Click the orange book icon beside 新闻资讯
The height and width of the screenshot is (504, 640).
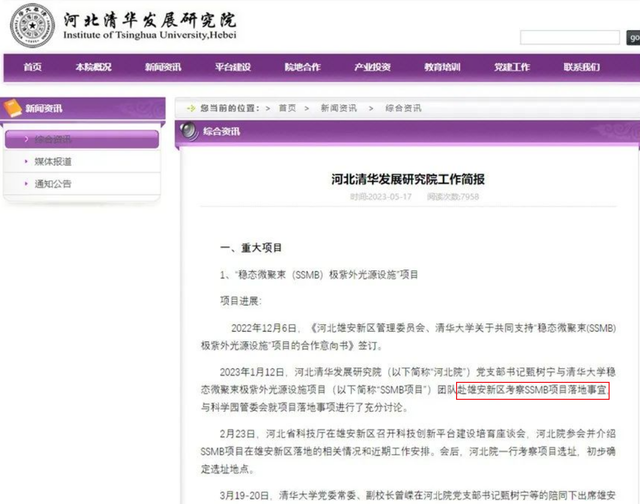(12, 108)
